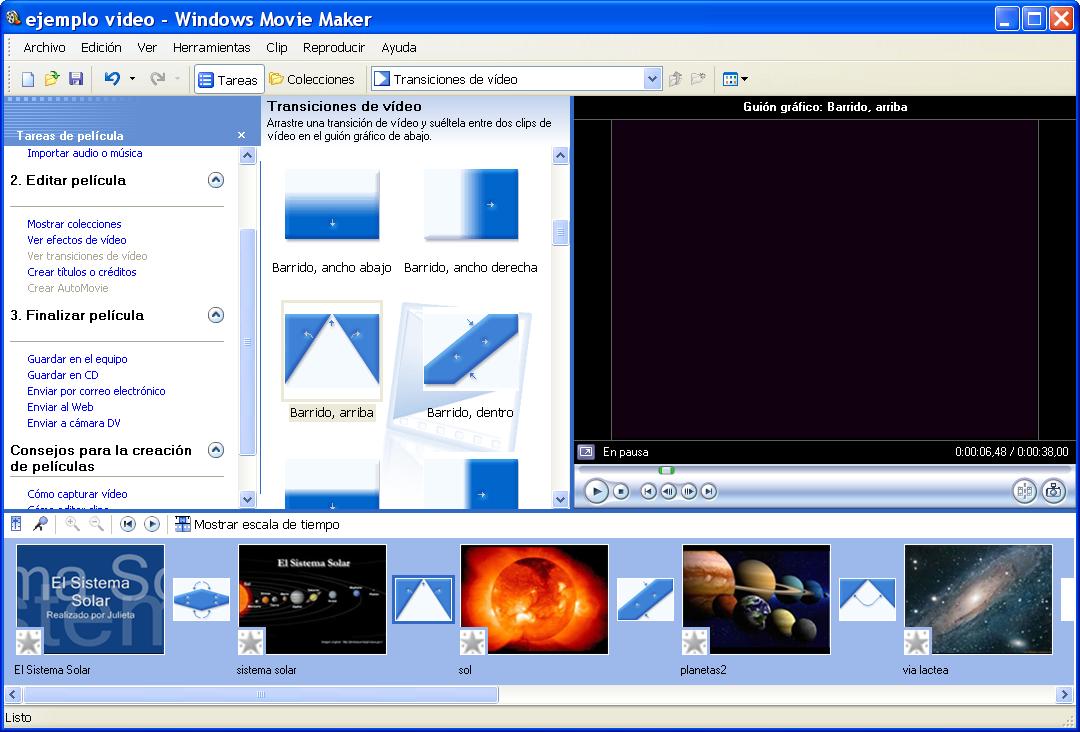Image resolution: width=1080 pixels, height=732 pixels.
Task: Click the Cómo capturar vídeo link
Action: click(x=77, y=494)
